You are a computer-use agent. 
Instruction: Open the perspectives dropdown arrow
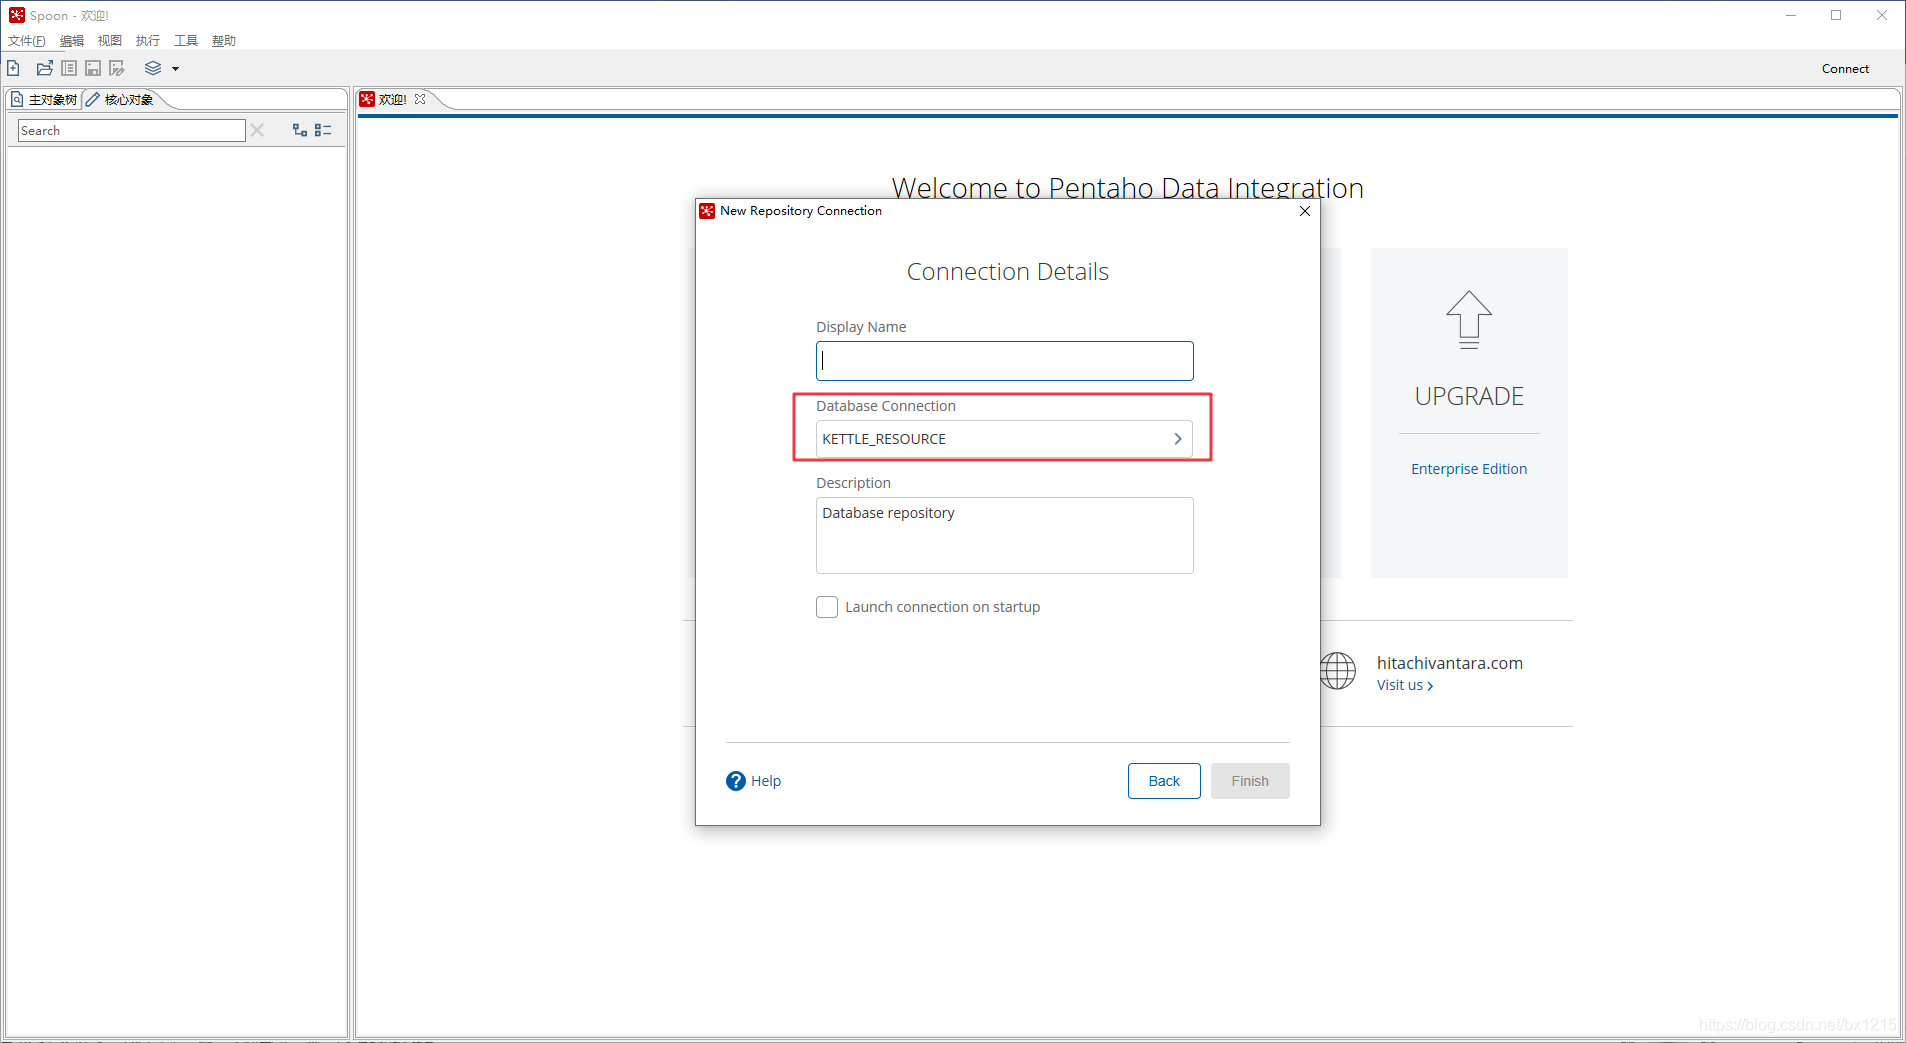pos(175,69)
